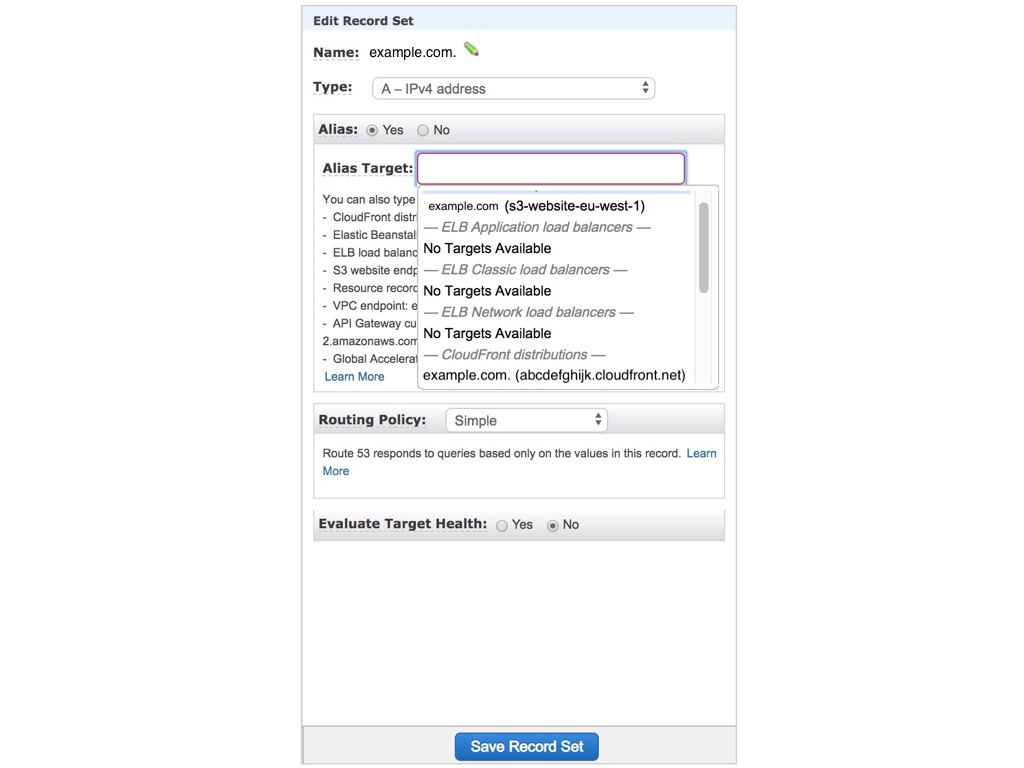Set Evaluate Target Health to Yes
This screenshot has height=768, width=1024.
point(502,526)
